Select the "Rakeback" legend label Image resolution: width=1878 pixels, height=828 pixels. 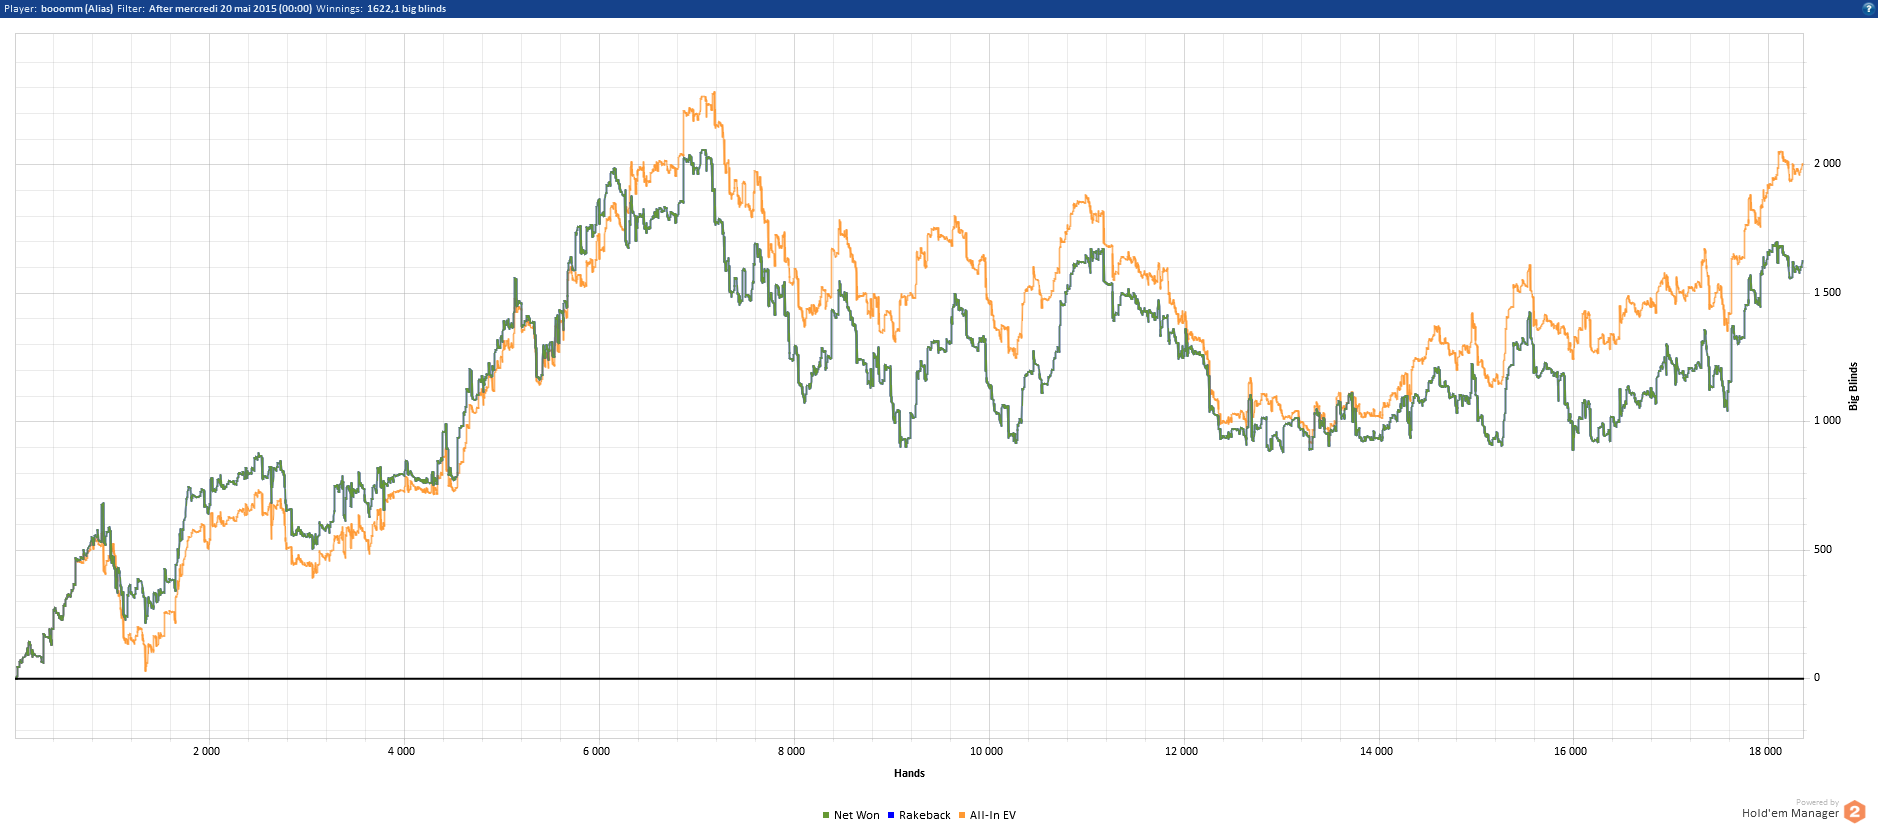pos(925,815)
